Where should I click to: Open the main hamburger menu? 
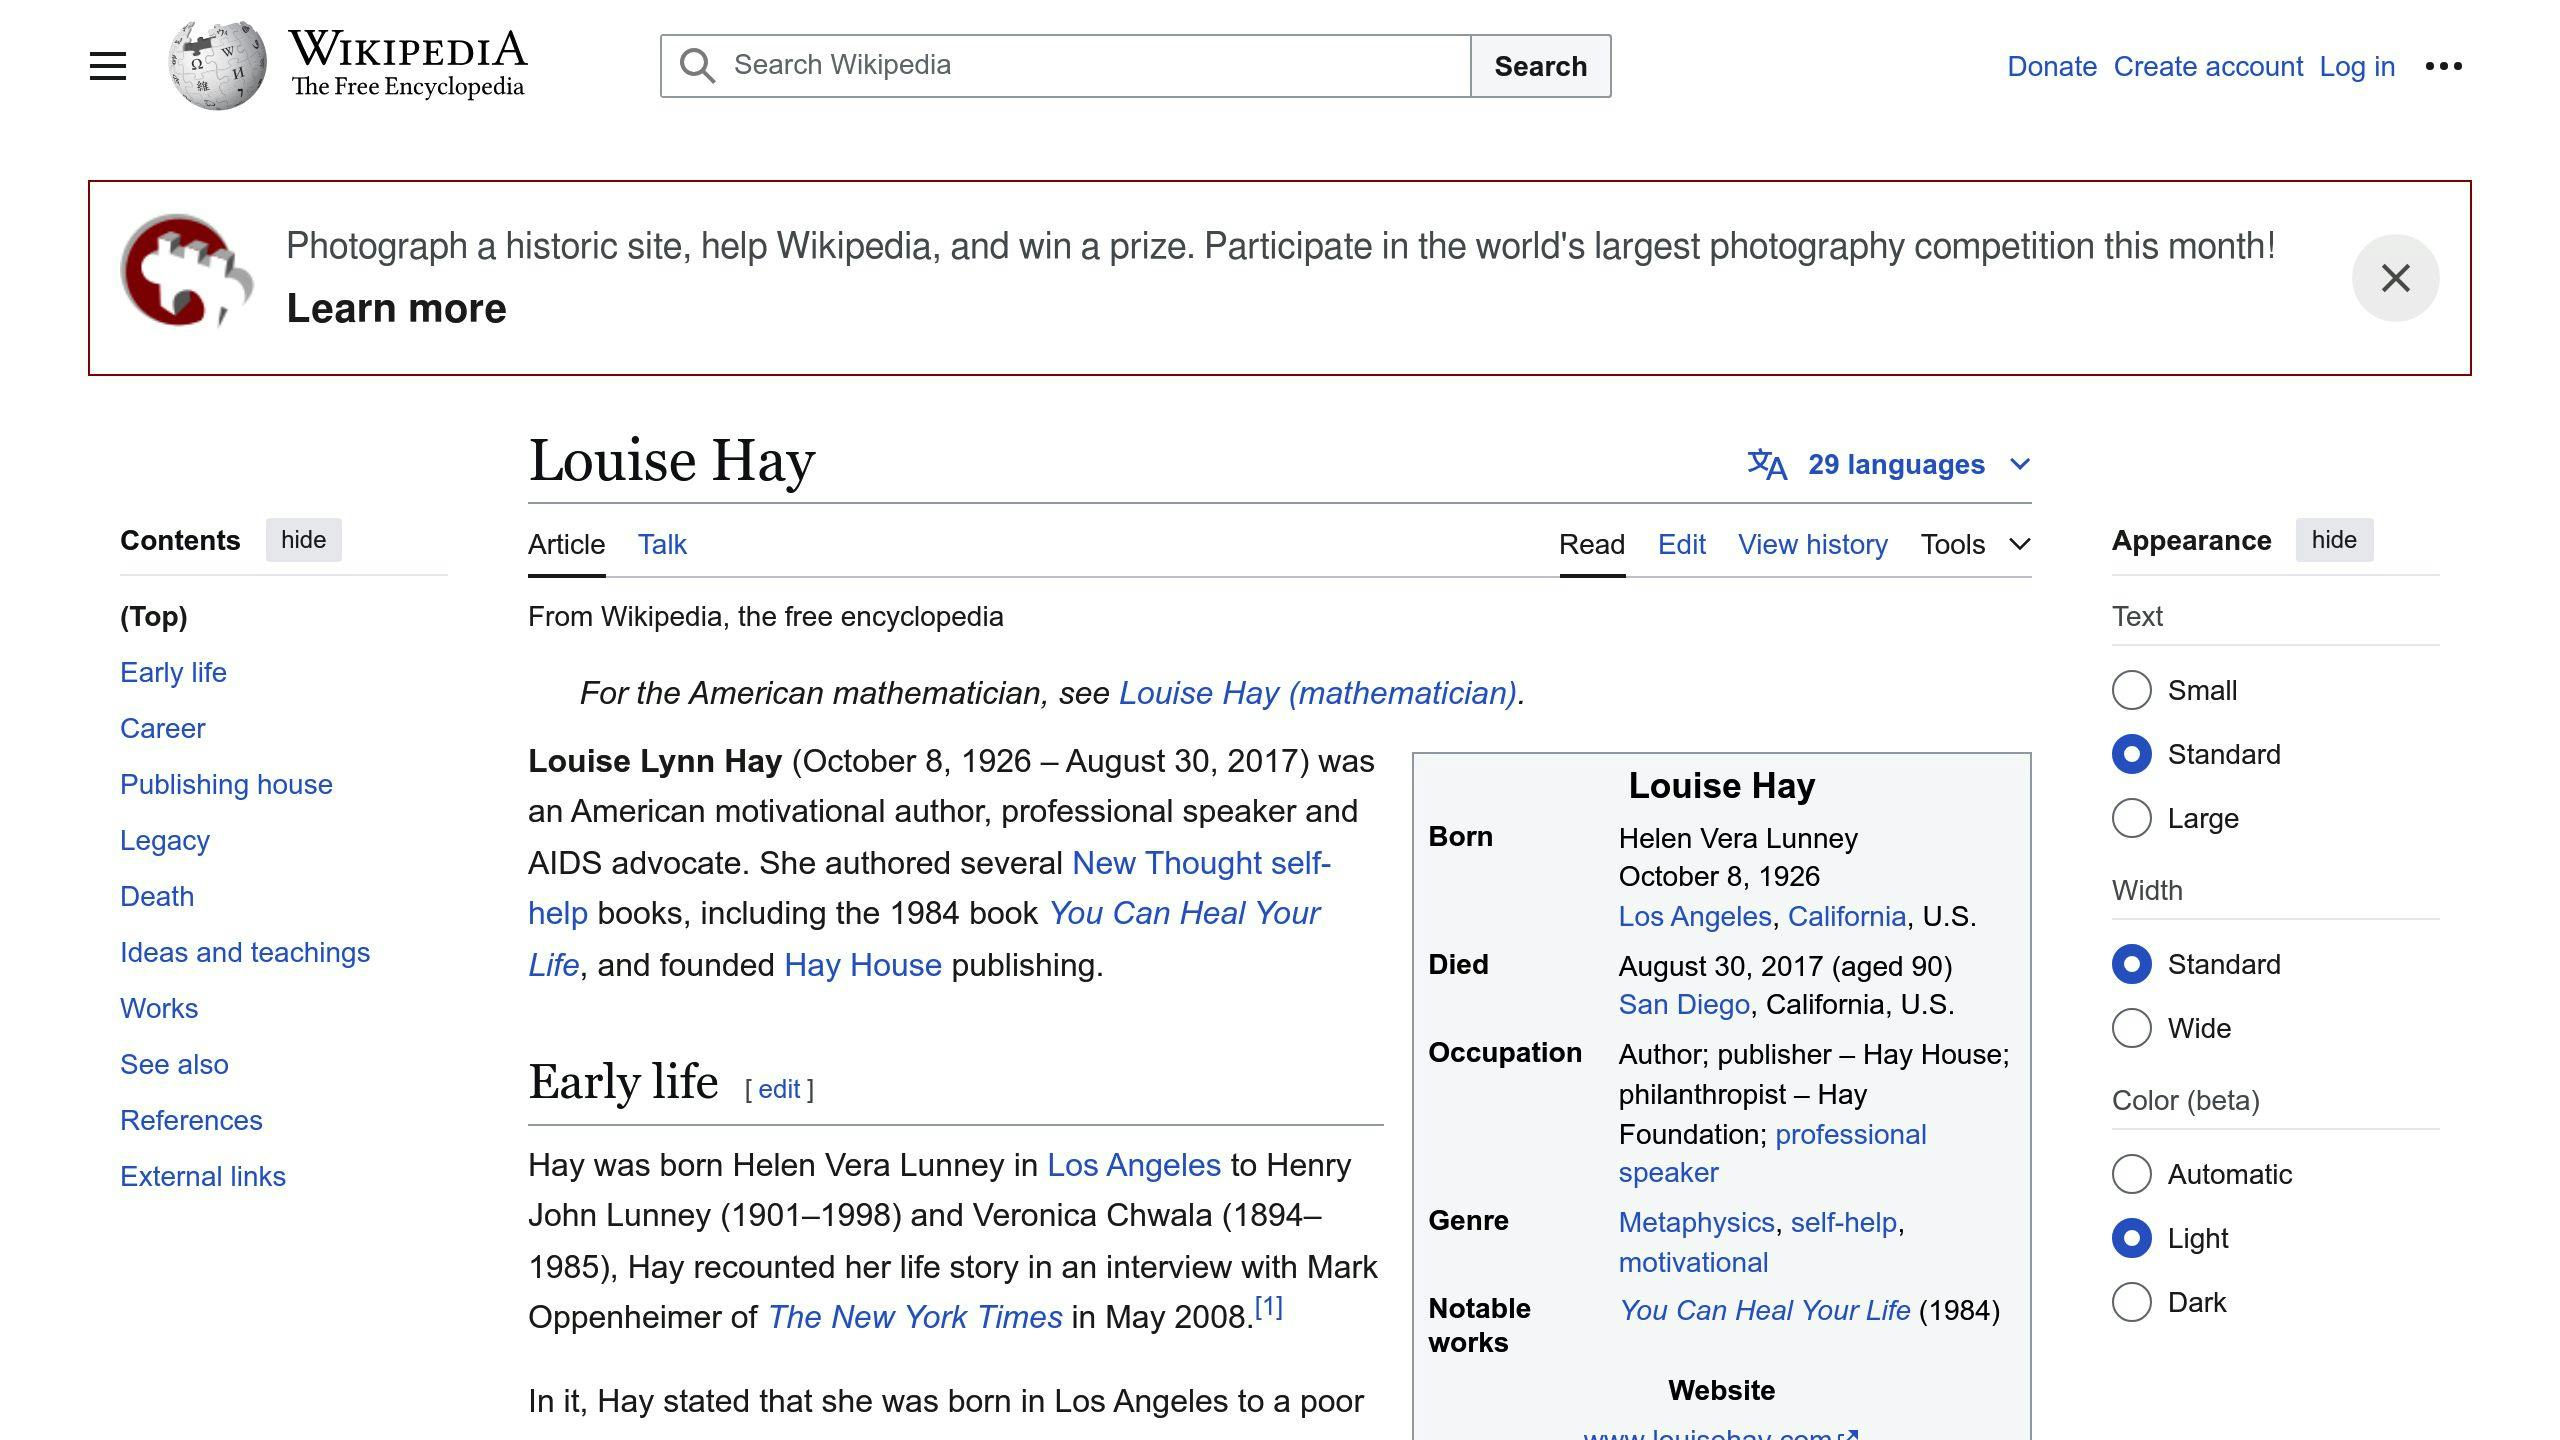coord(108,66)
